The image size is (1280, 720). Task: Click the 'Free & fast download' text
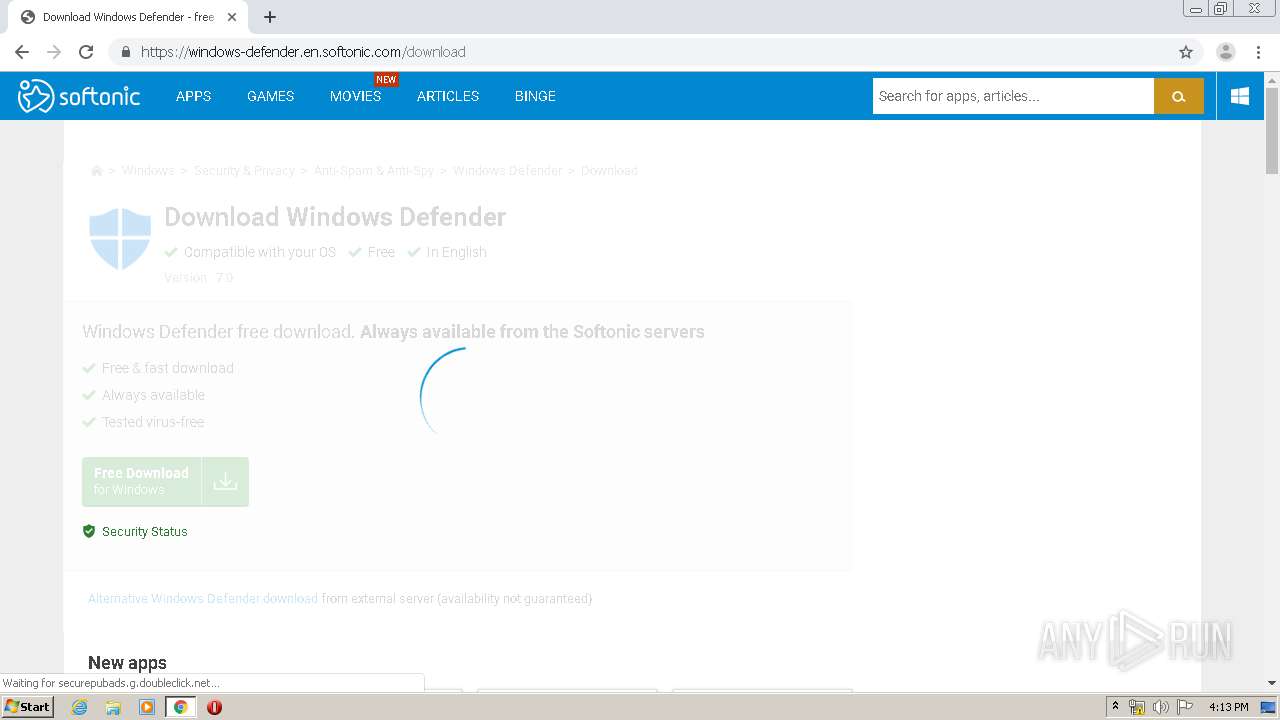[168, 368]
